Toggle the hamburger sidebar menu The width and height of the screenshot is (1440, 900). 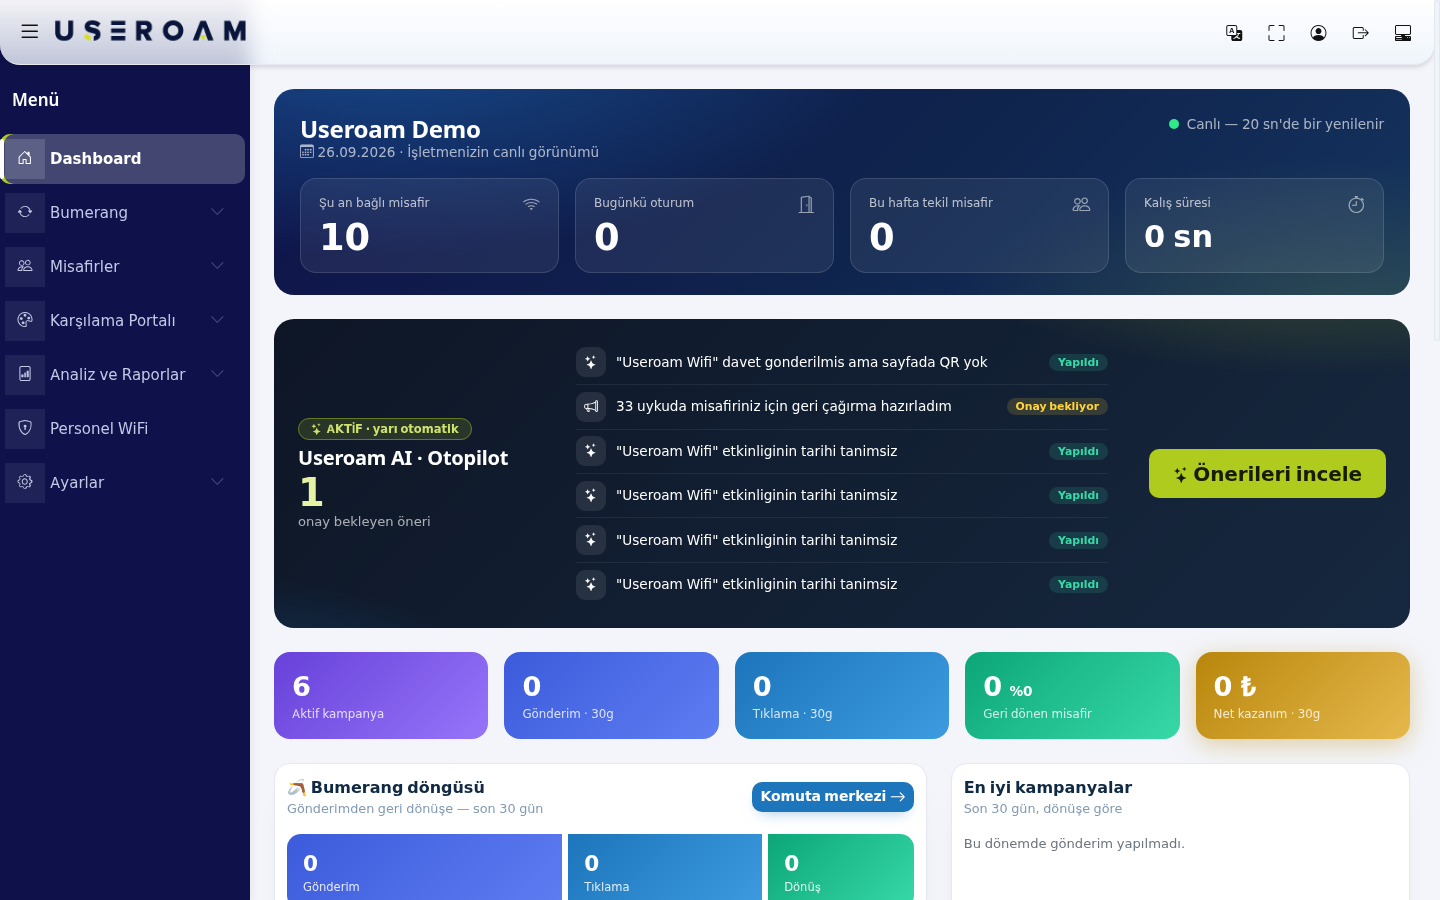pyautogui.click(x=30, y=31)
